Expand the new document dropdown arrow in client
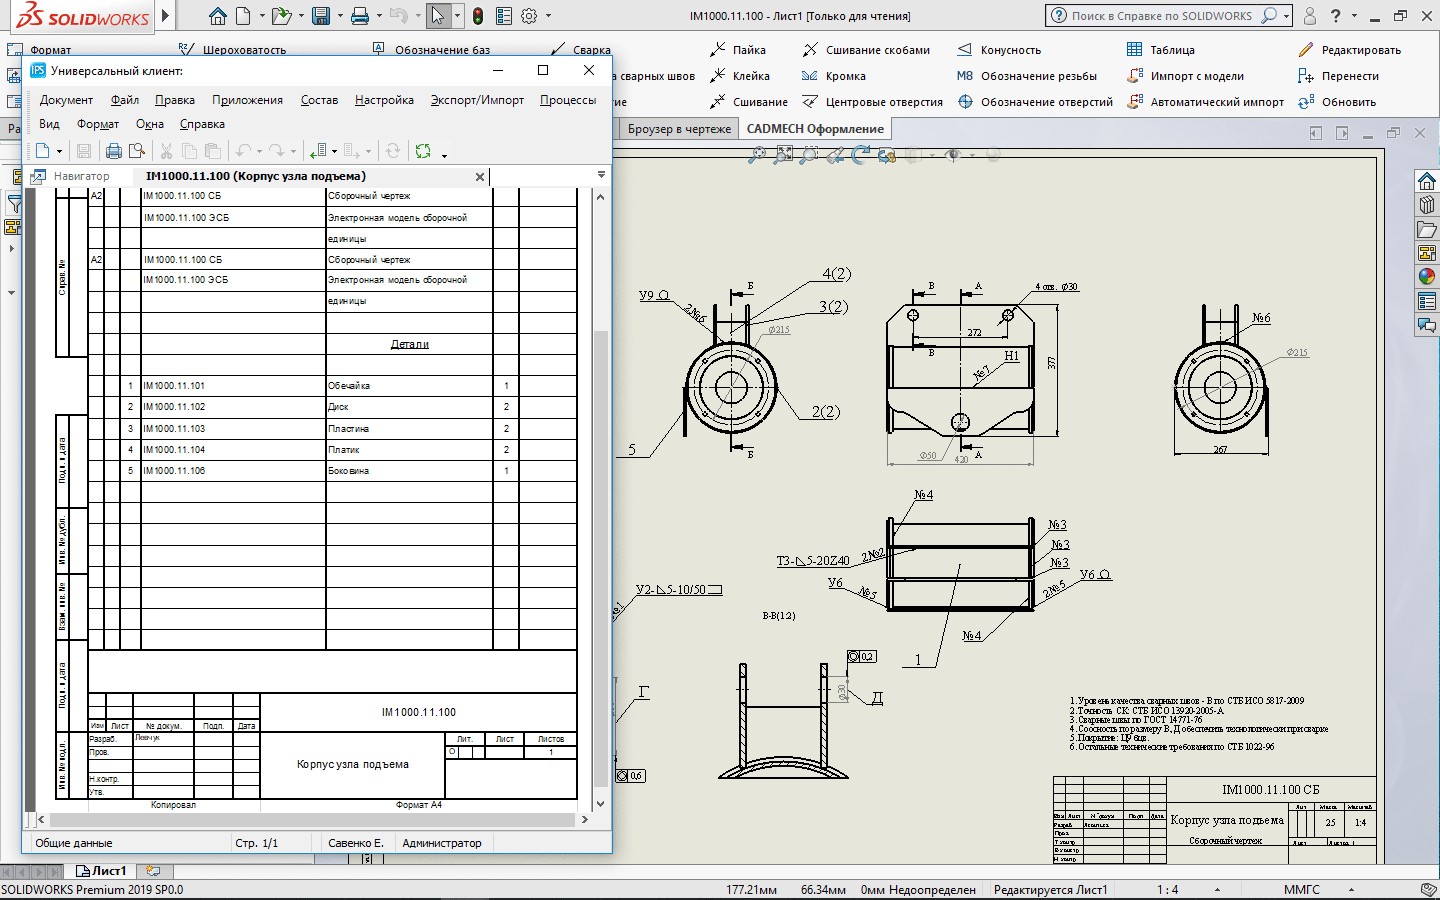1440x900 pixels. coord(60,152)
